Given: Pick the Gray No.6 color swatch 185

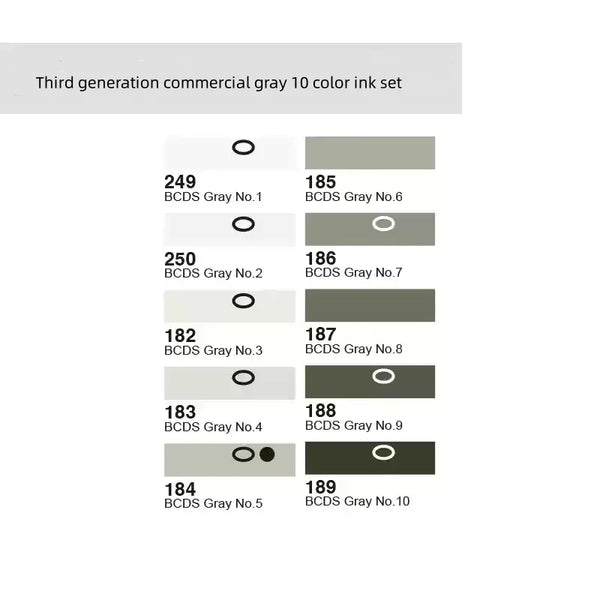Looking at the screenshot, I should point(370,153).
